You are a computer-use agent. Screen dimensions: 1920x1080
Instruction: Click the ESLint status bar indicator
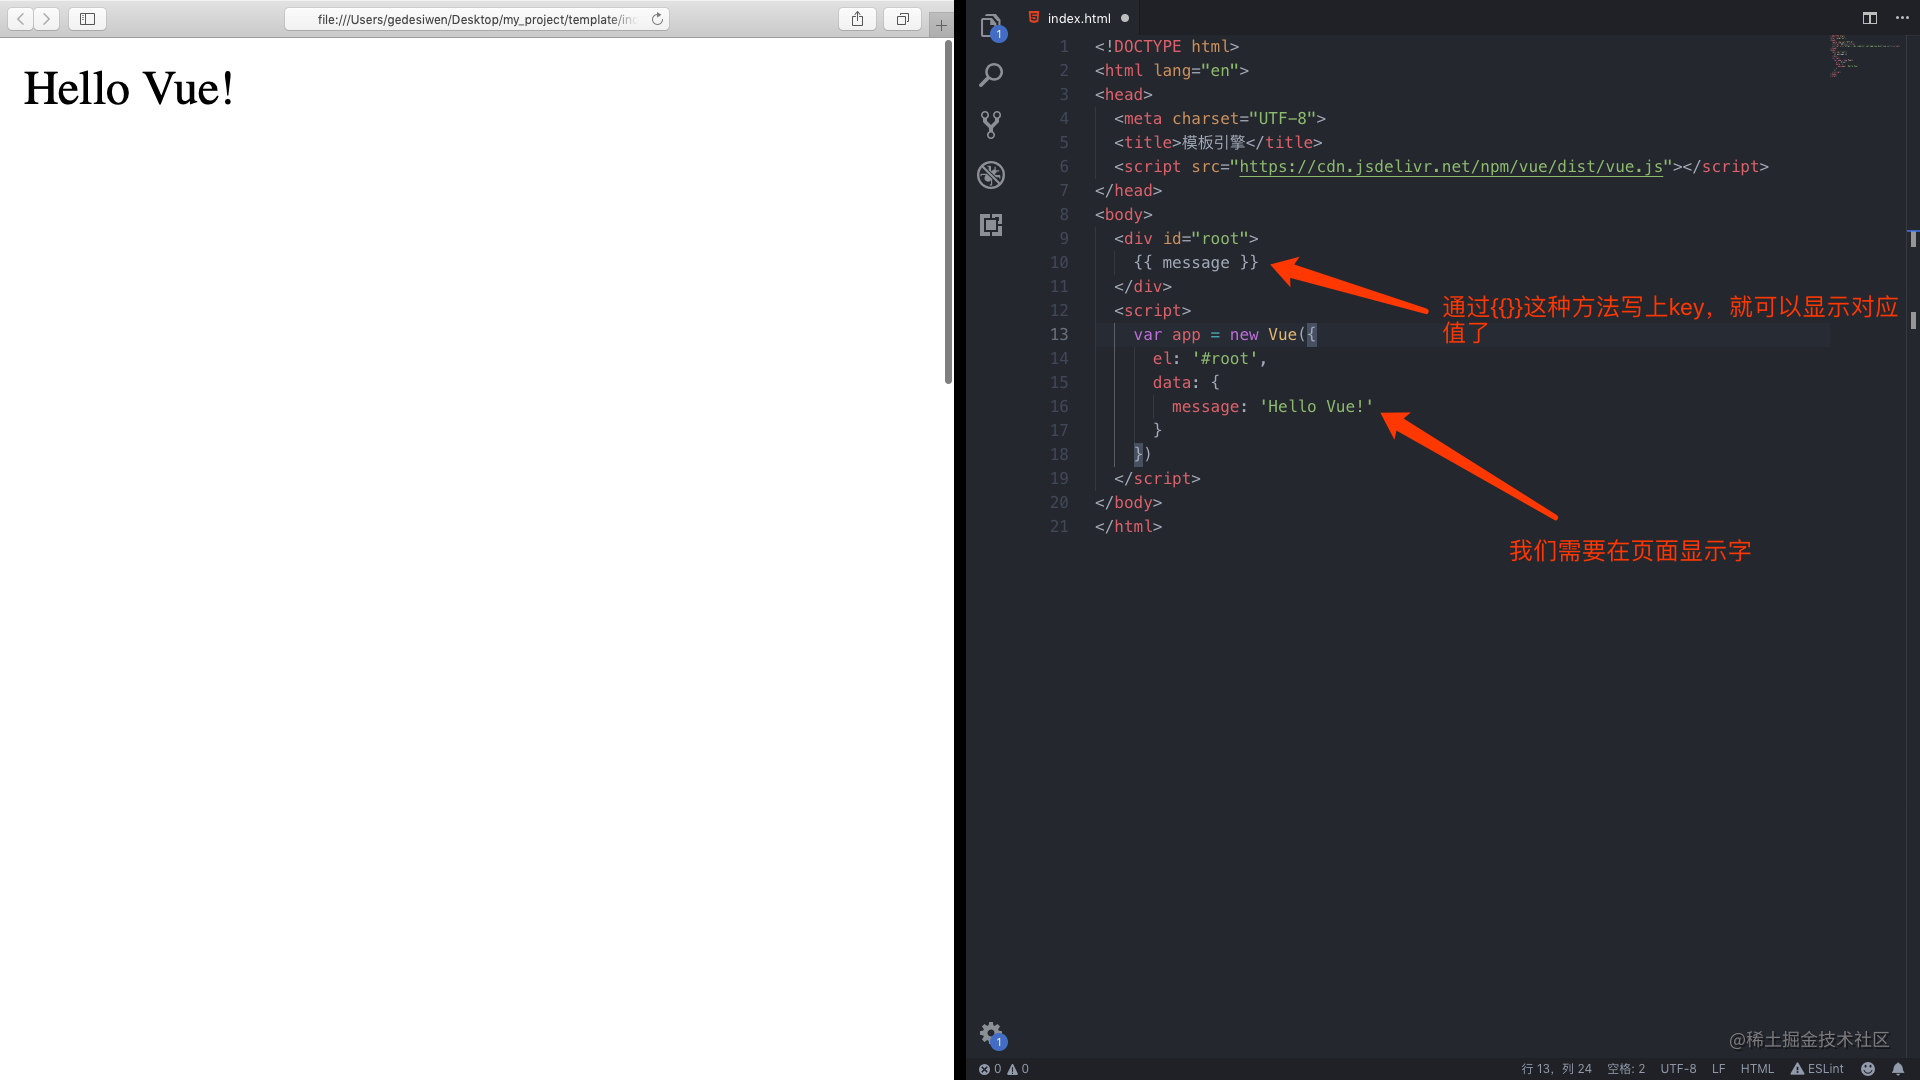pos(1816,1068)
